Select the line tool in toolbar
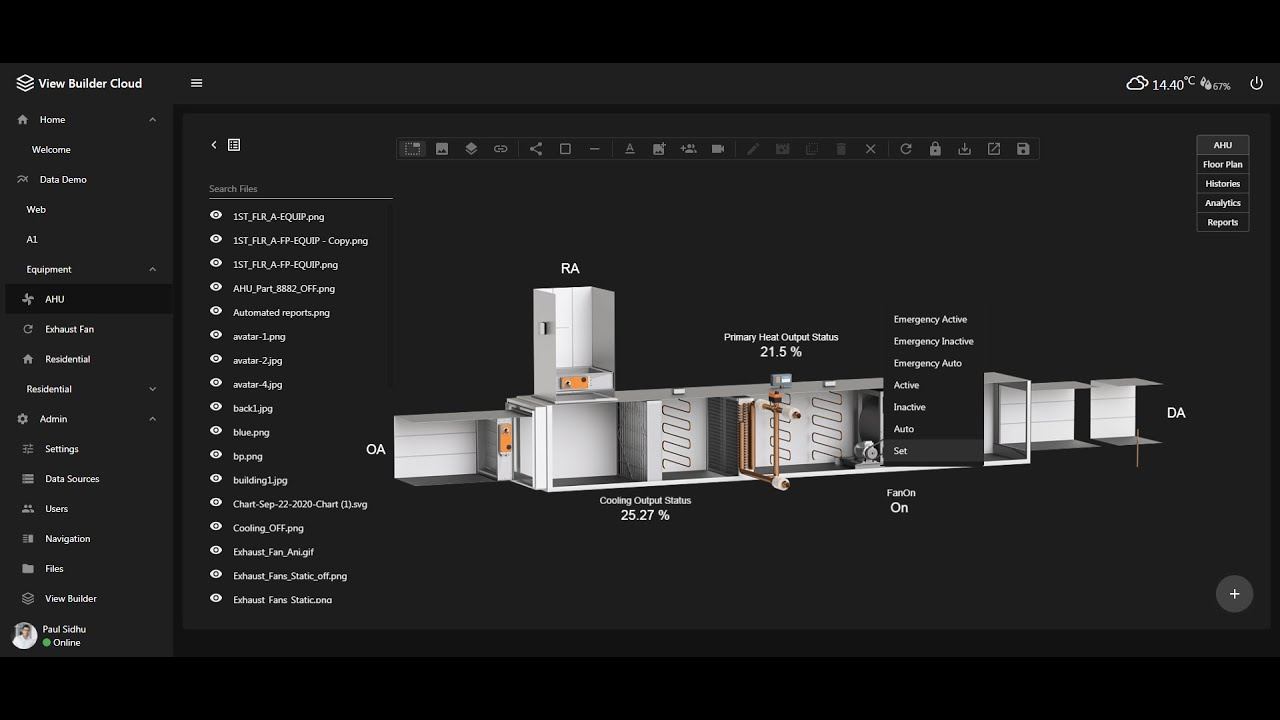1280x720 pixels. [x=594, y=149]
